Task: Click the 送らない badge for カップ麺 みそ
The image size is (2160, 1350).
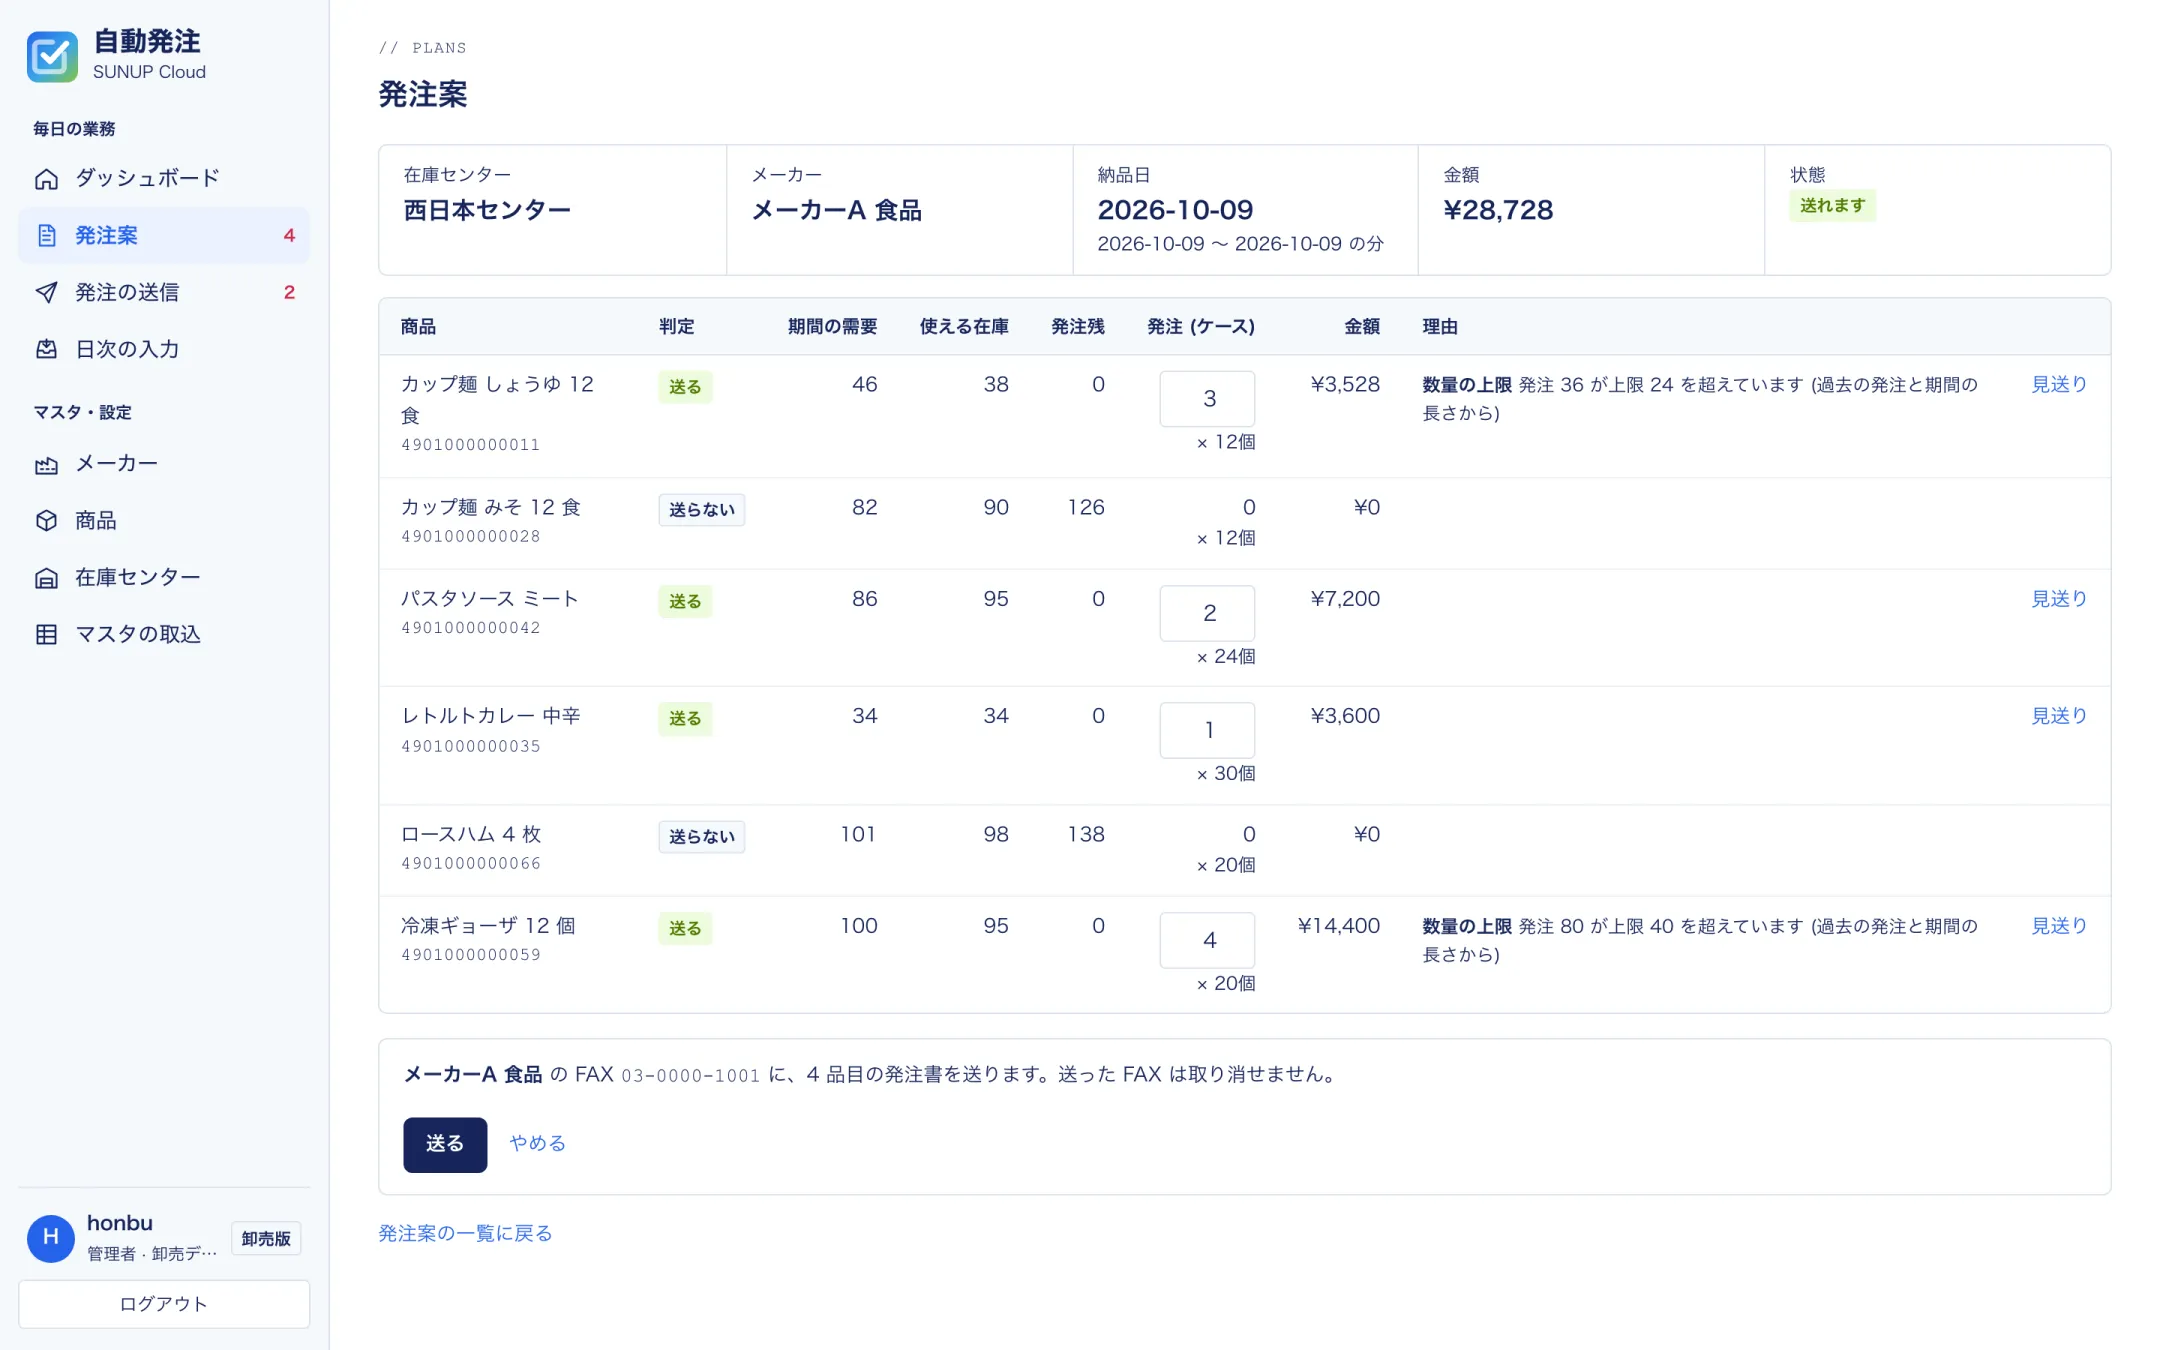Action: point(701,509)
